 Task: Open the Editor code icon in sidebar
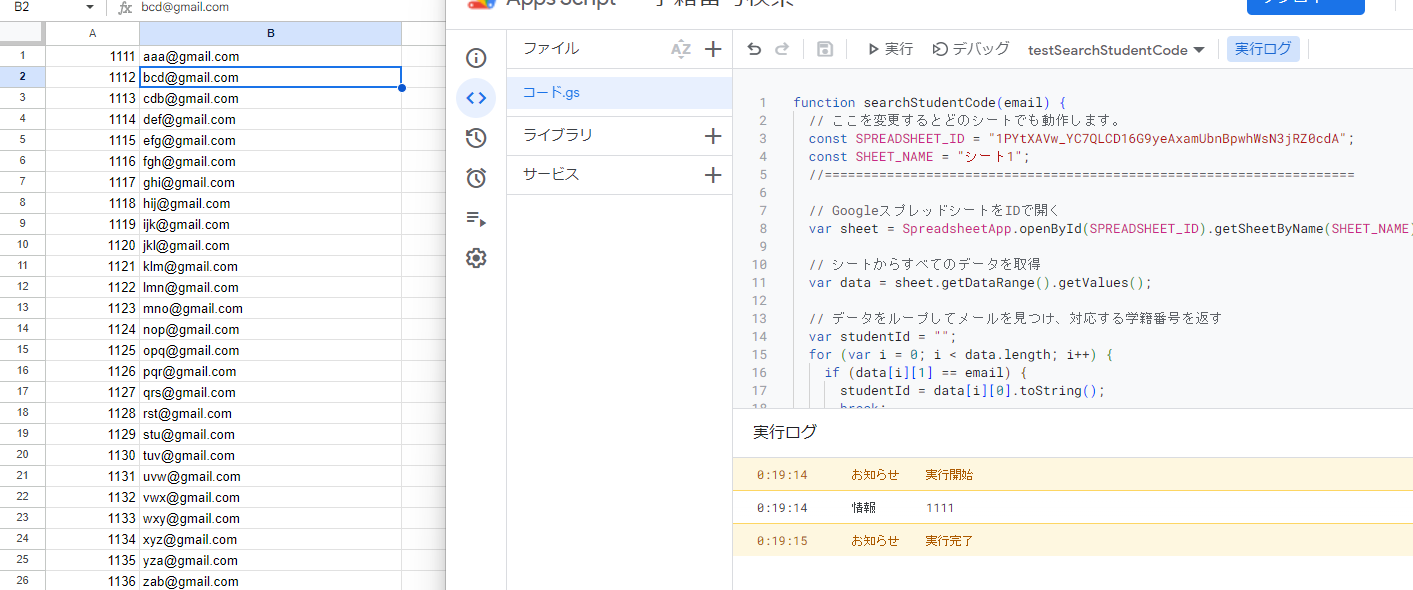click(x=476, y=98)
